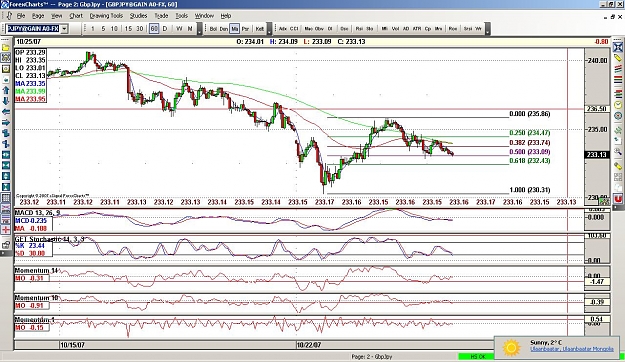Viewport: 625px width, 362px height.
Task: Click the horizontal compress chart icon
Action: 6,165
